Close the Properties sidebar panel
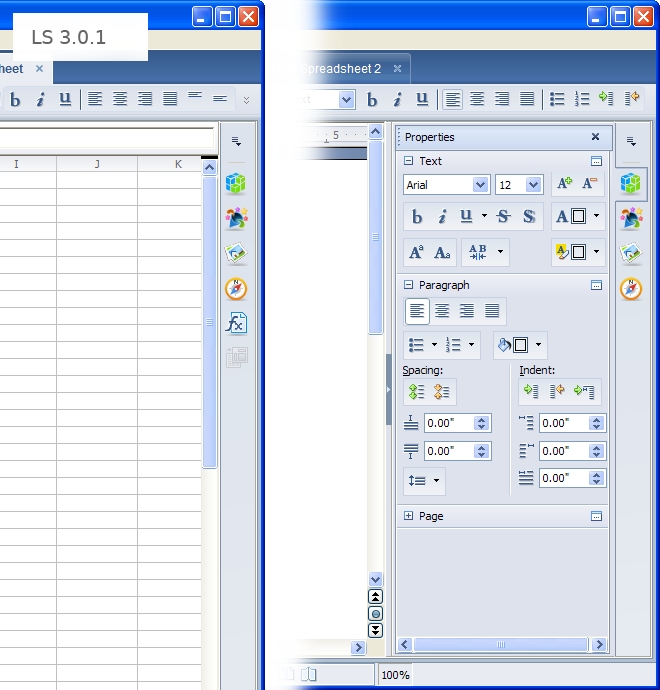The image size is (660, 690). point(595,137)
